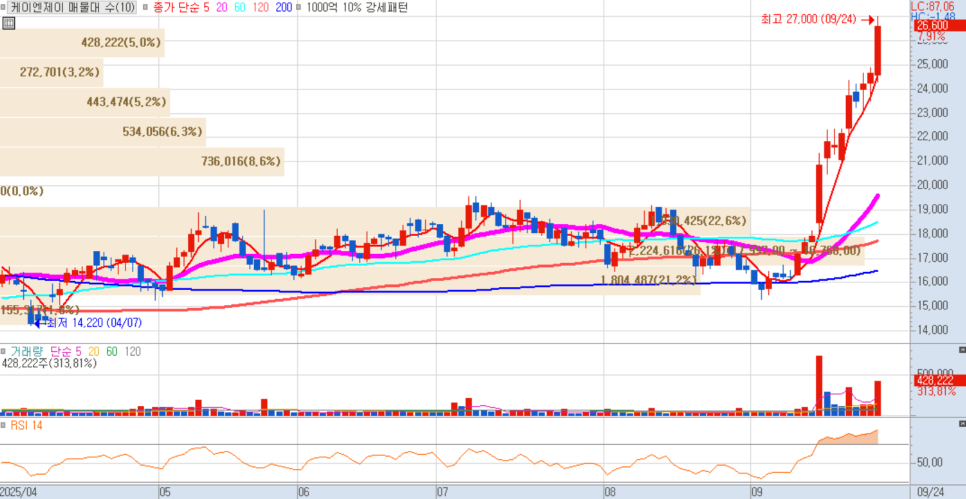Screen dimensions: 966x499
Task: Click the 428,222(5.0%) volume profile bar
Action: 83,43
